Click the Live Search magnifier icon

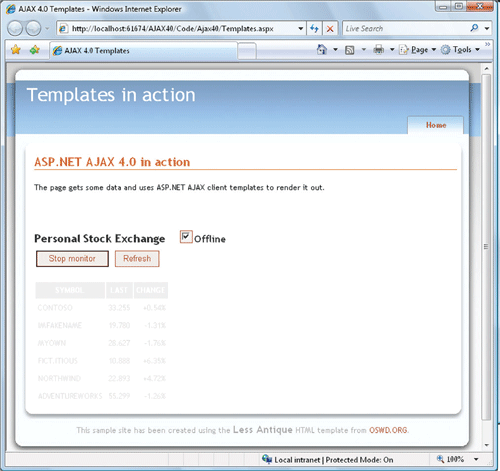[x=474, y=28]
